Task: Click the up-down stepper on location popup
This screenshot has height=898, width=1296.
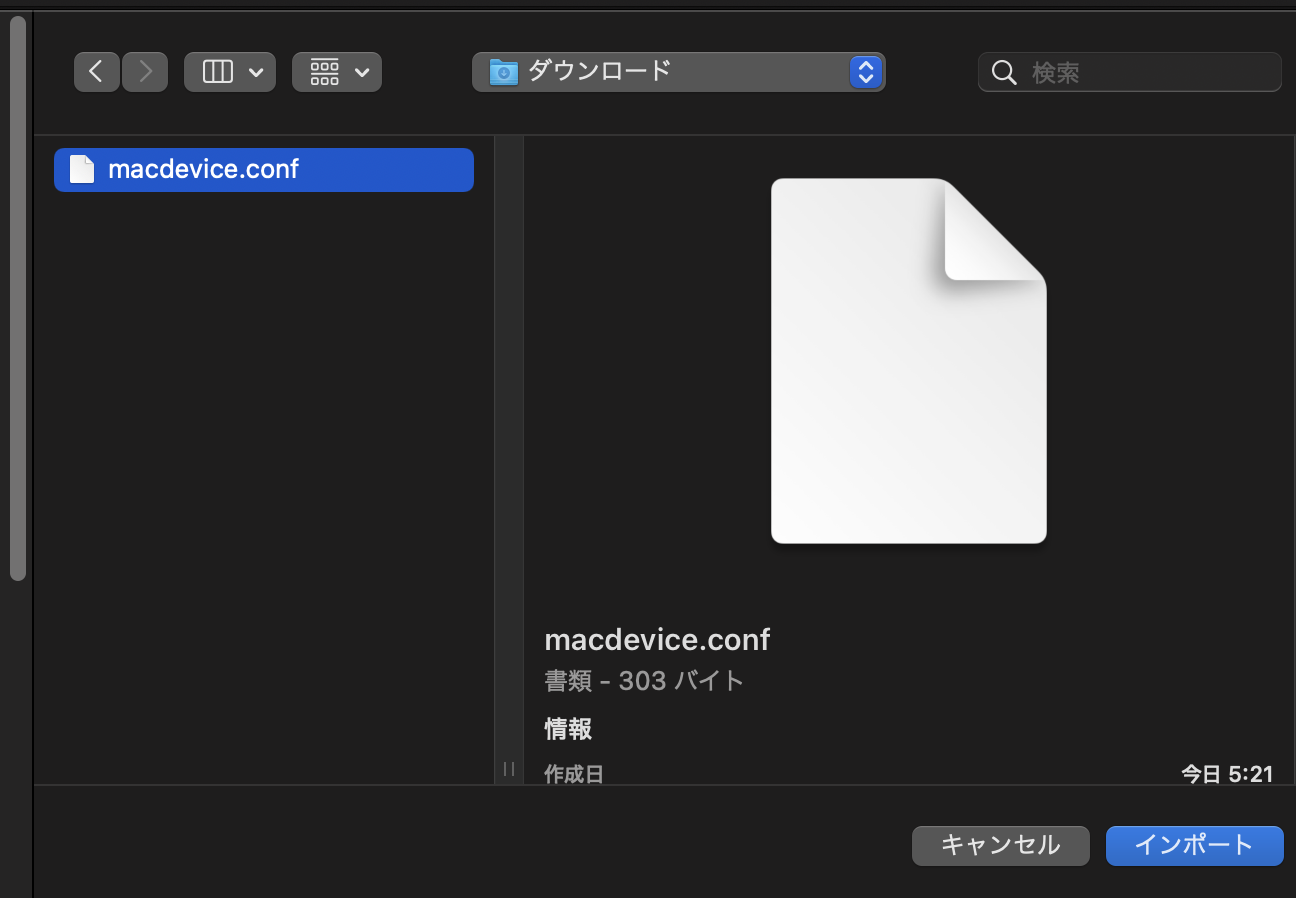Action: point(866,72)
